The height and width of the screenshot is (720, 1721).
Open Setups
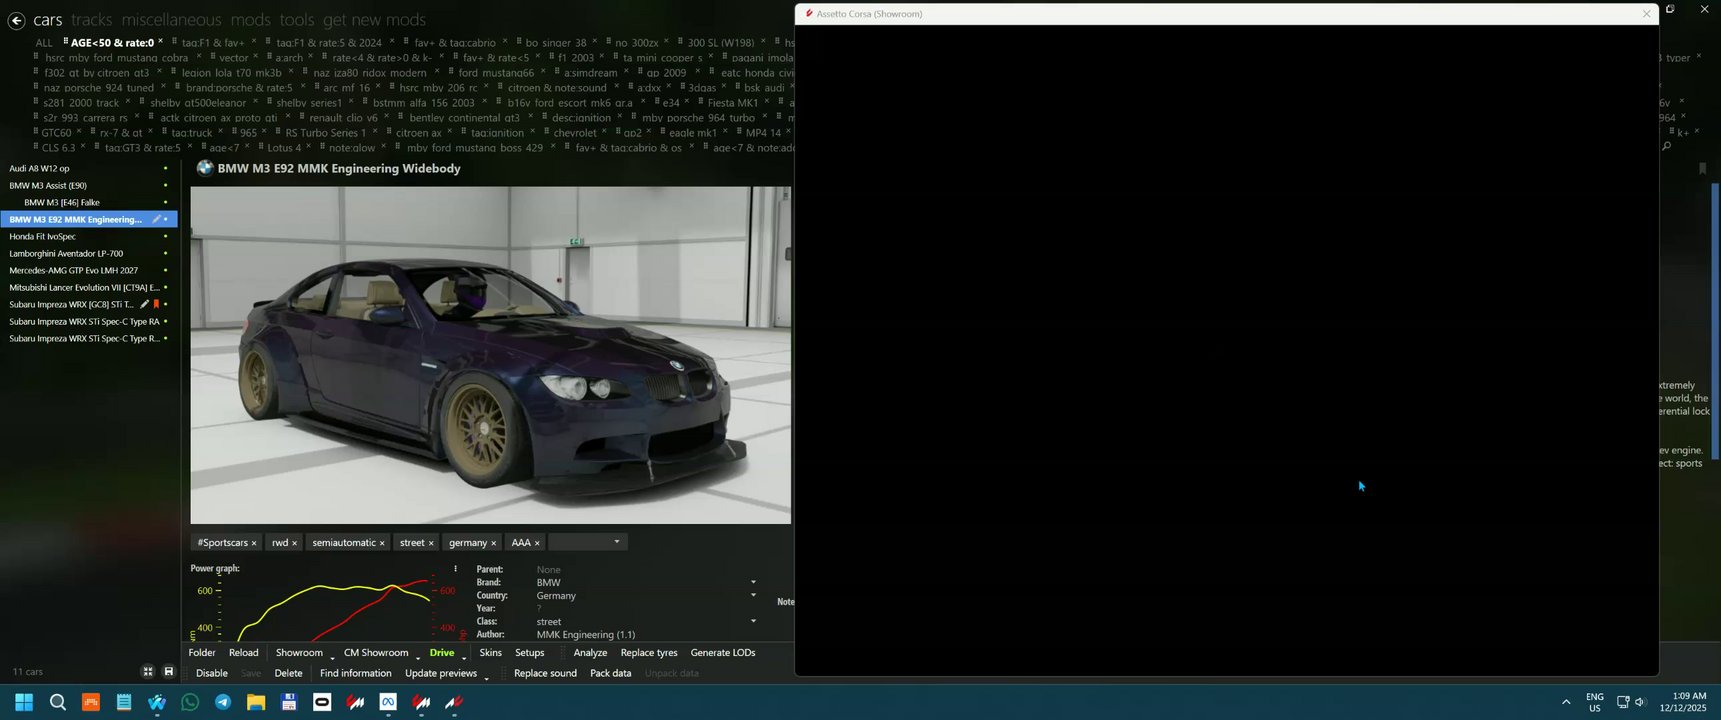pyautogui.click(x=530, y=653)
